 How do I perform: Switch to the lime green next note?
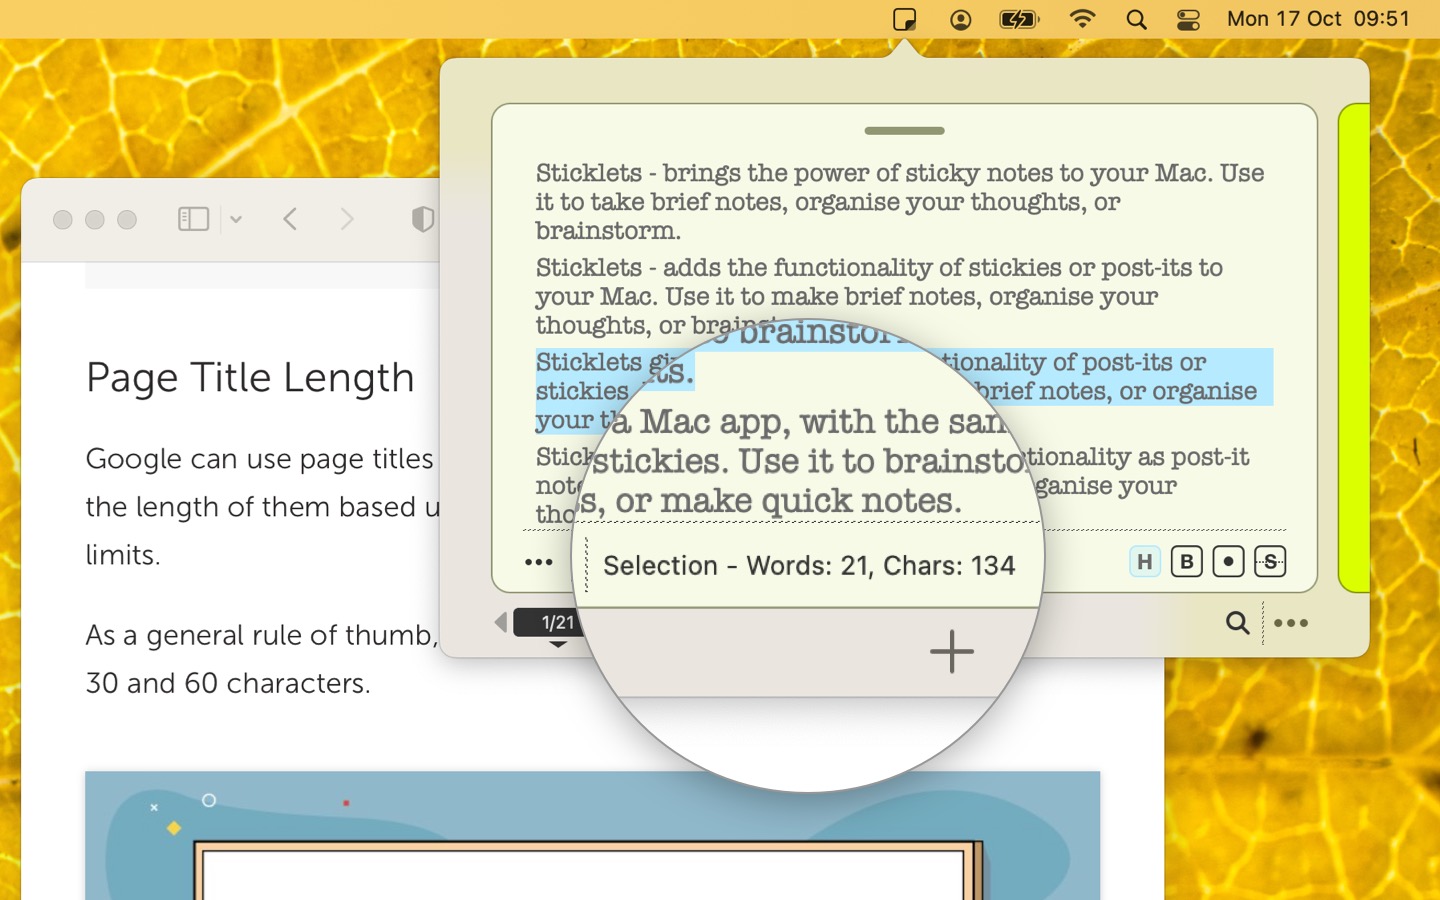(1354, 348)
